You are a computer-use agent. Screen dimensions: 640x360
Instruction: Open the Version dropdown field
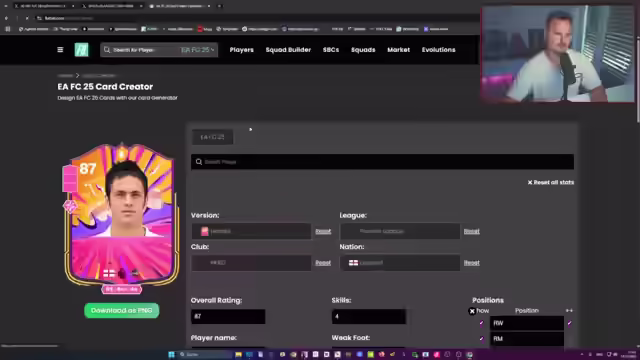tap(251, 231)
